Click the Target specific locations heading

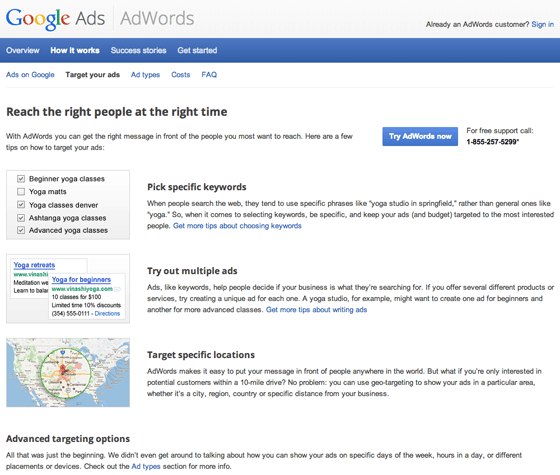pyautogui.click(x=201, y=355)
